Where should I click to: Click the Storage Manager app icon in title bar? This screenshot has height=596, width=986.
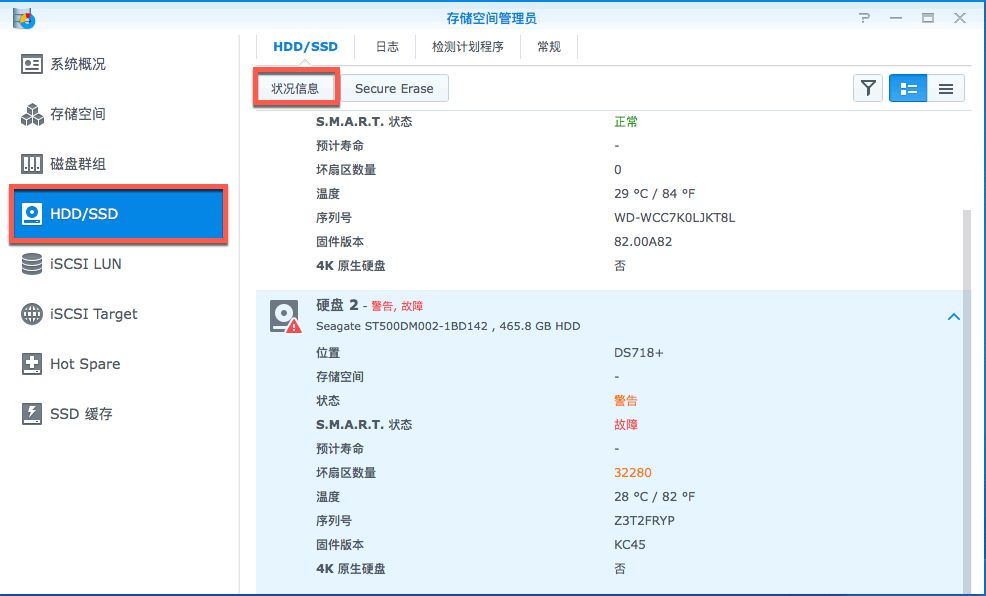coord(24,18)
